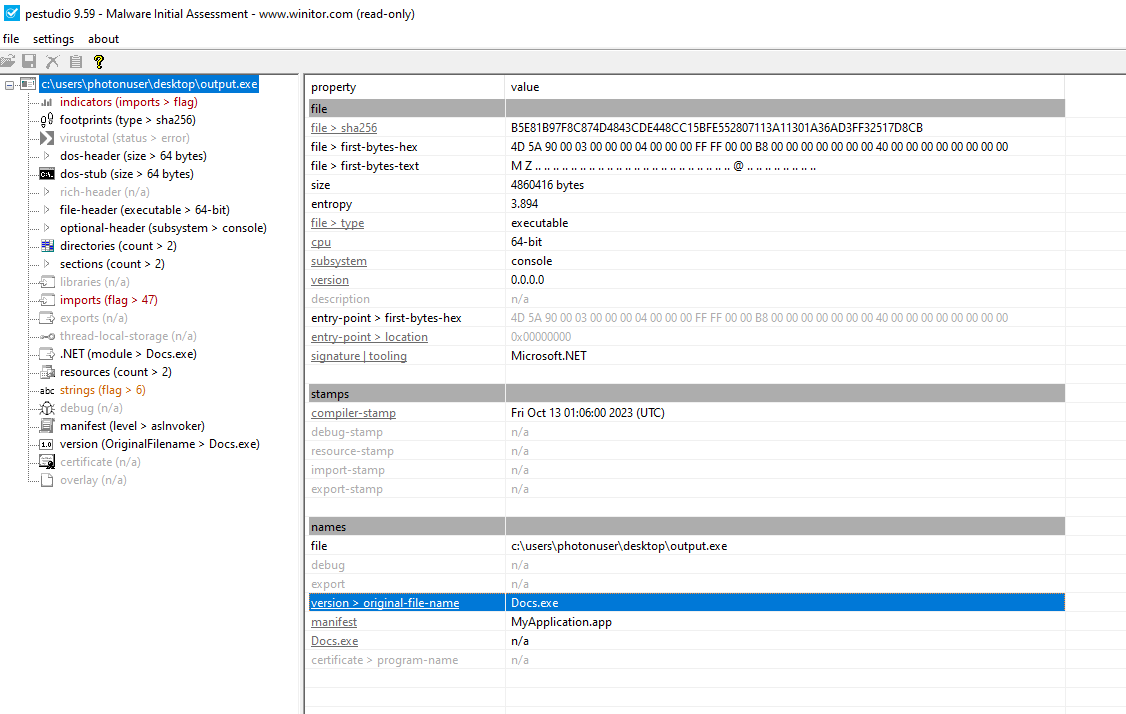Screen dimensions: 1126x714
Task: Click the overlay page icon
Action: click(x=47, y=480)
